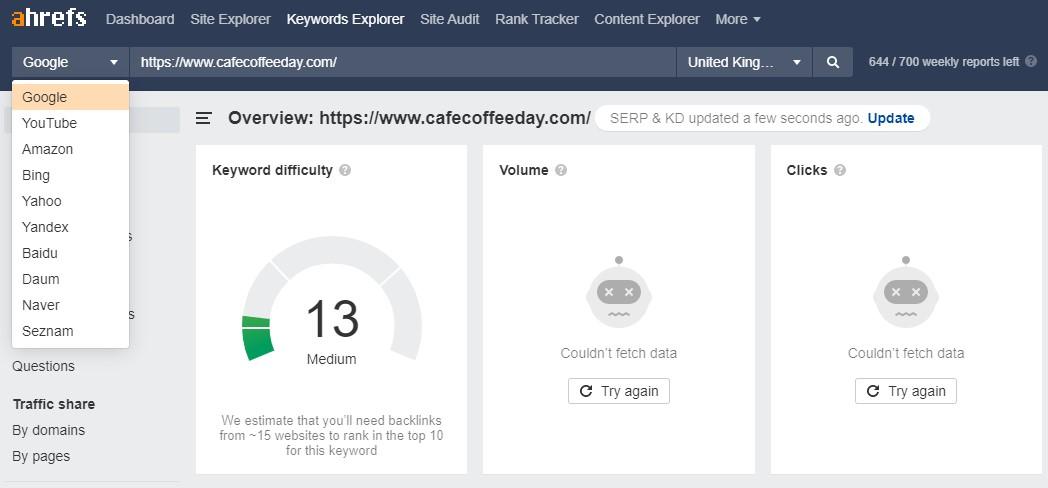
Task: Click the magnifying glass search button
Action: (832, 62)
